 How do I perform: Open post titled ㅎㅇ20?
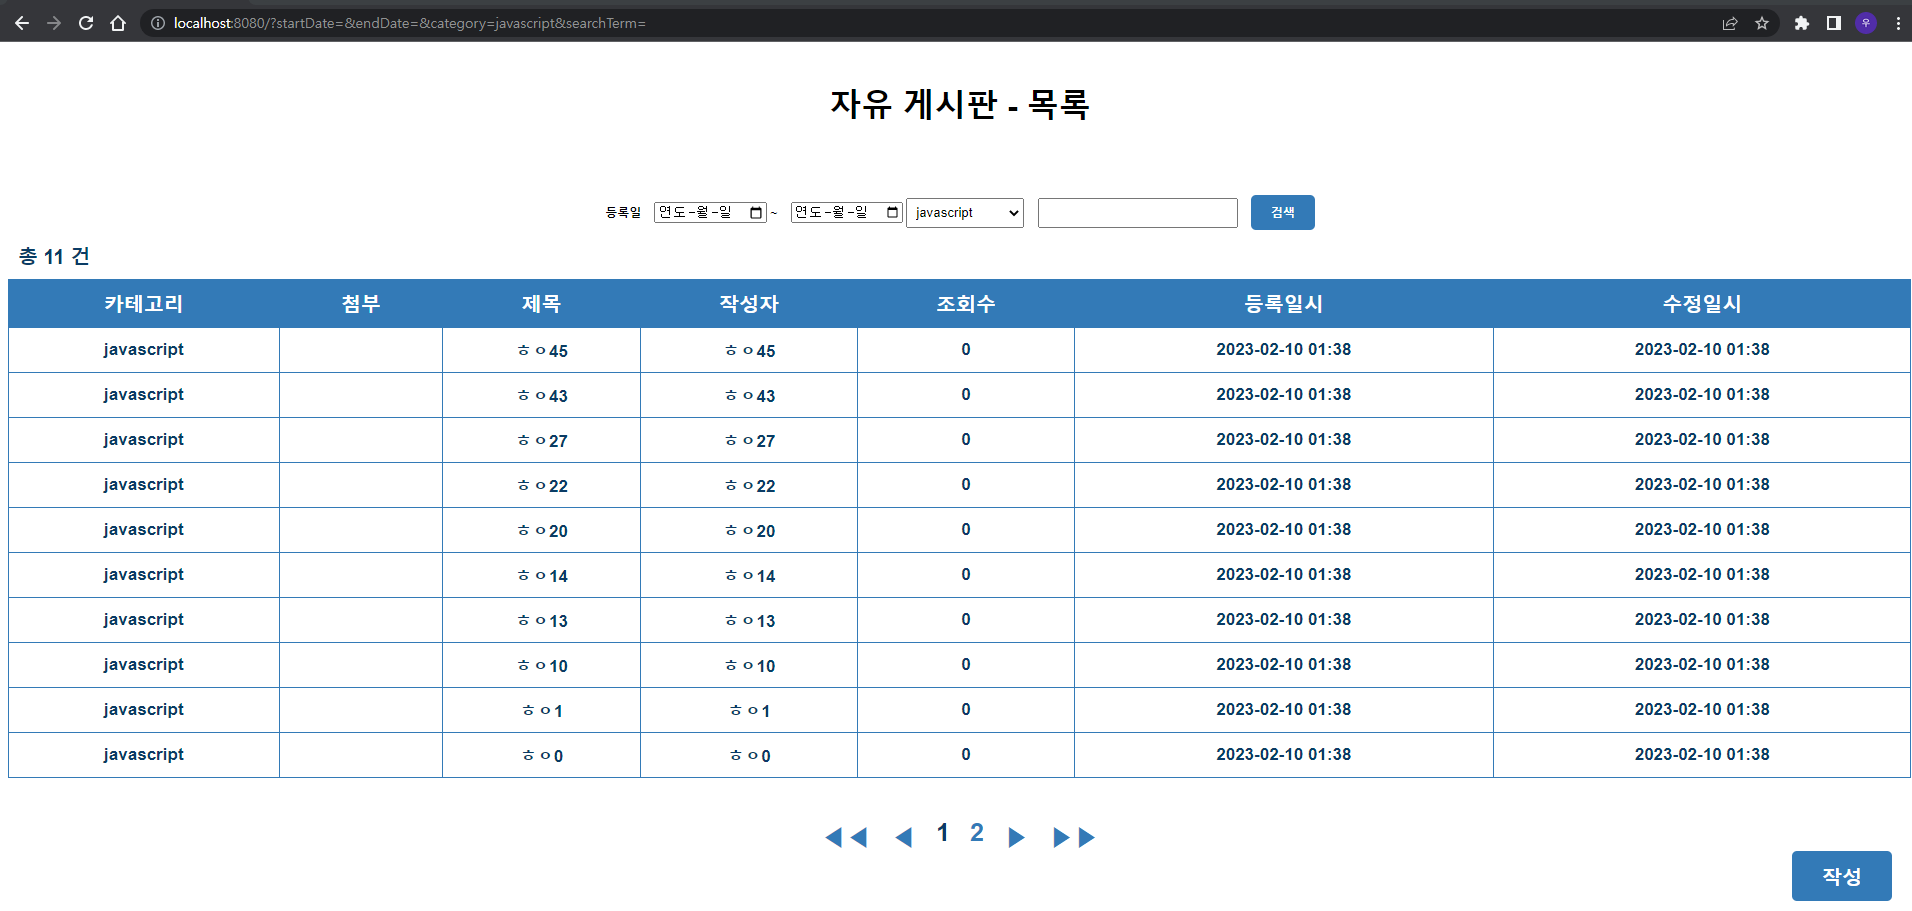pyautogui.click(x=542, y=531)
